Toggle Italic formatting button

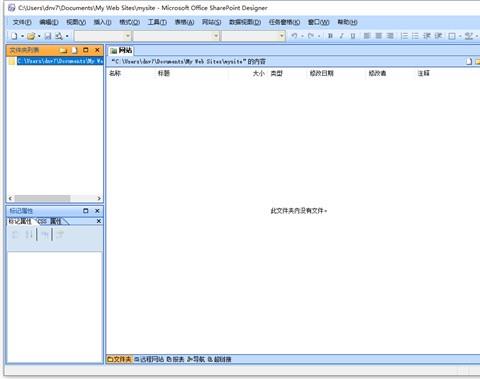(x=341, y=36)
